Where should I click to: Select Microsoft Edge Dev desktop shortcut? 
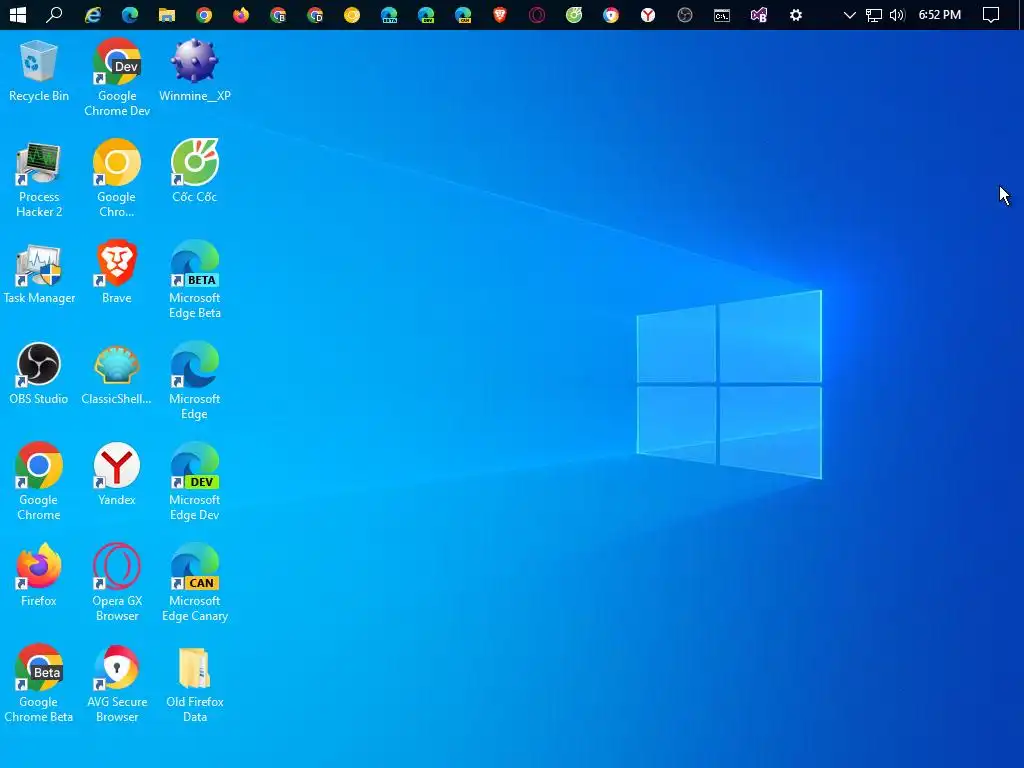pyautogui.click(x=195, y=482)
